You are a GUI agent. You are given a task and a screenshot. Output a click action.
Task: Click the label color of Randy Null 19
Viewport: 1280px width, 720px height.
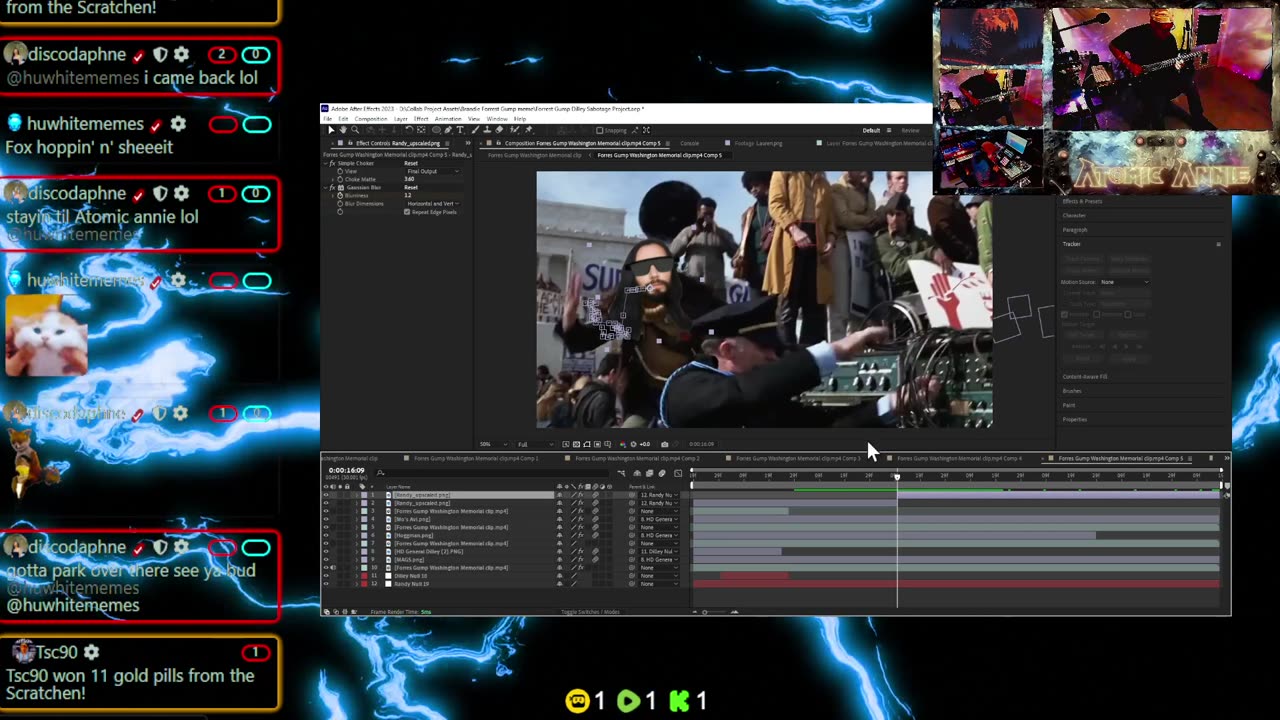pos(364,584)
